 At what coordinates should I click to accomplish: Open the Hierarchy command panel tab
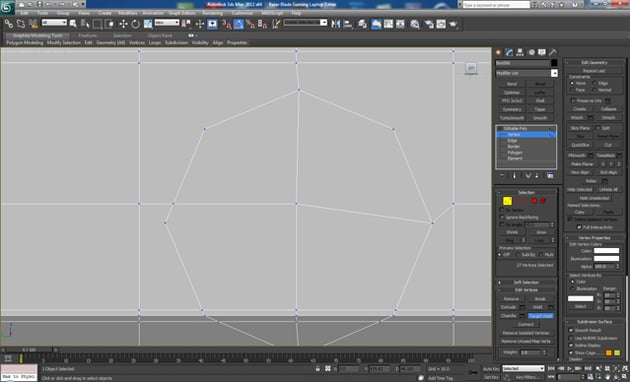[520, 52]
